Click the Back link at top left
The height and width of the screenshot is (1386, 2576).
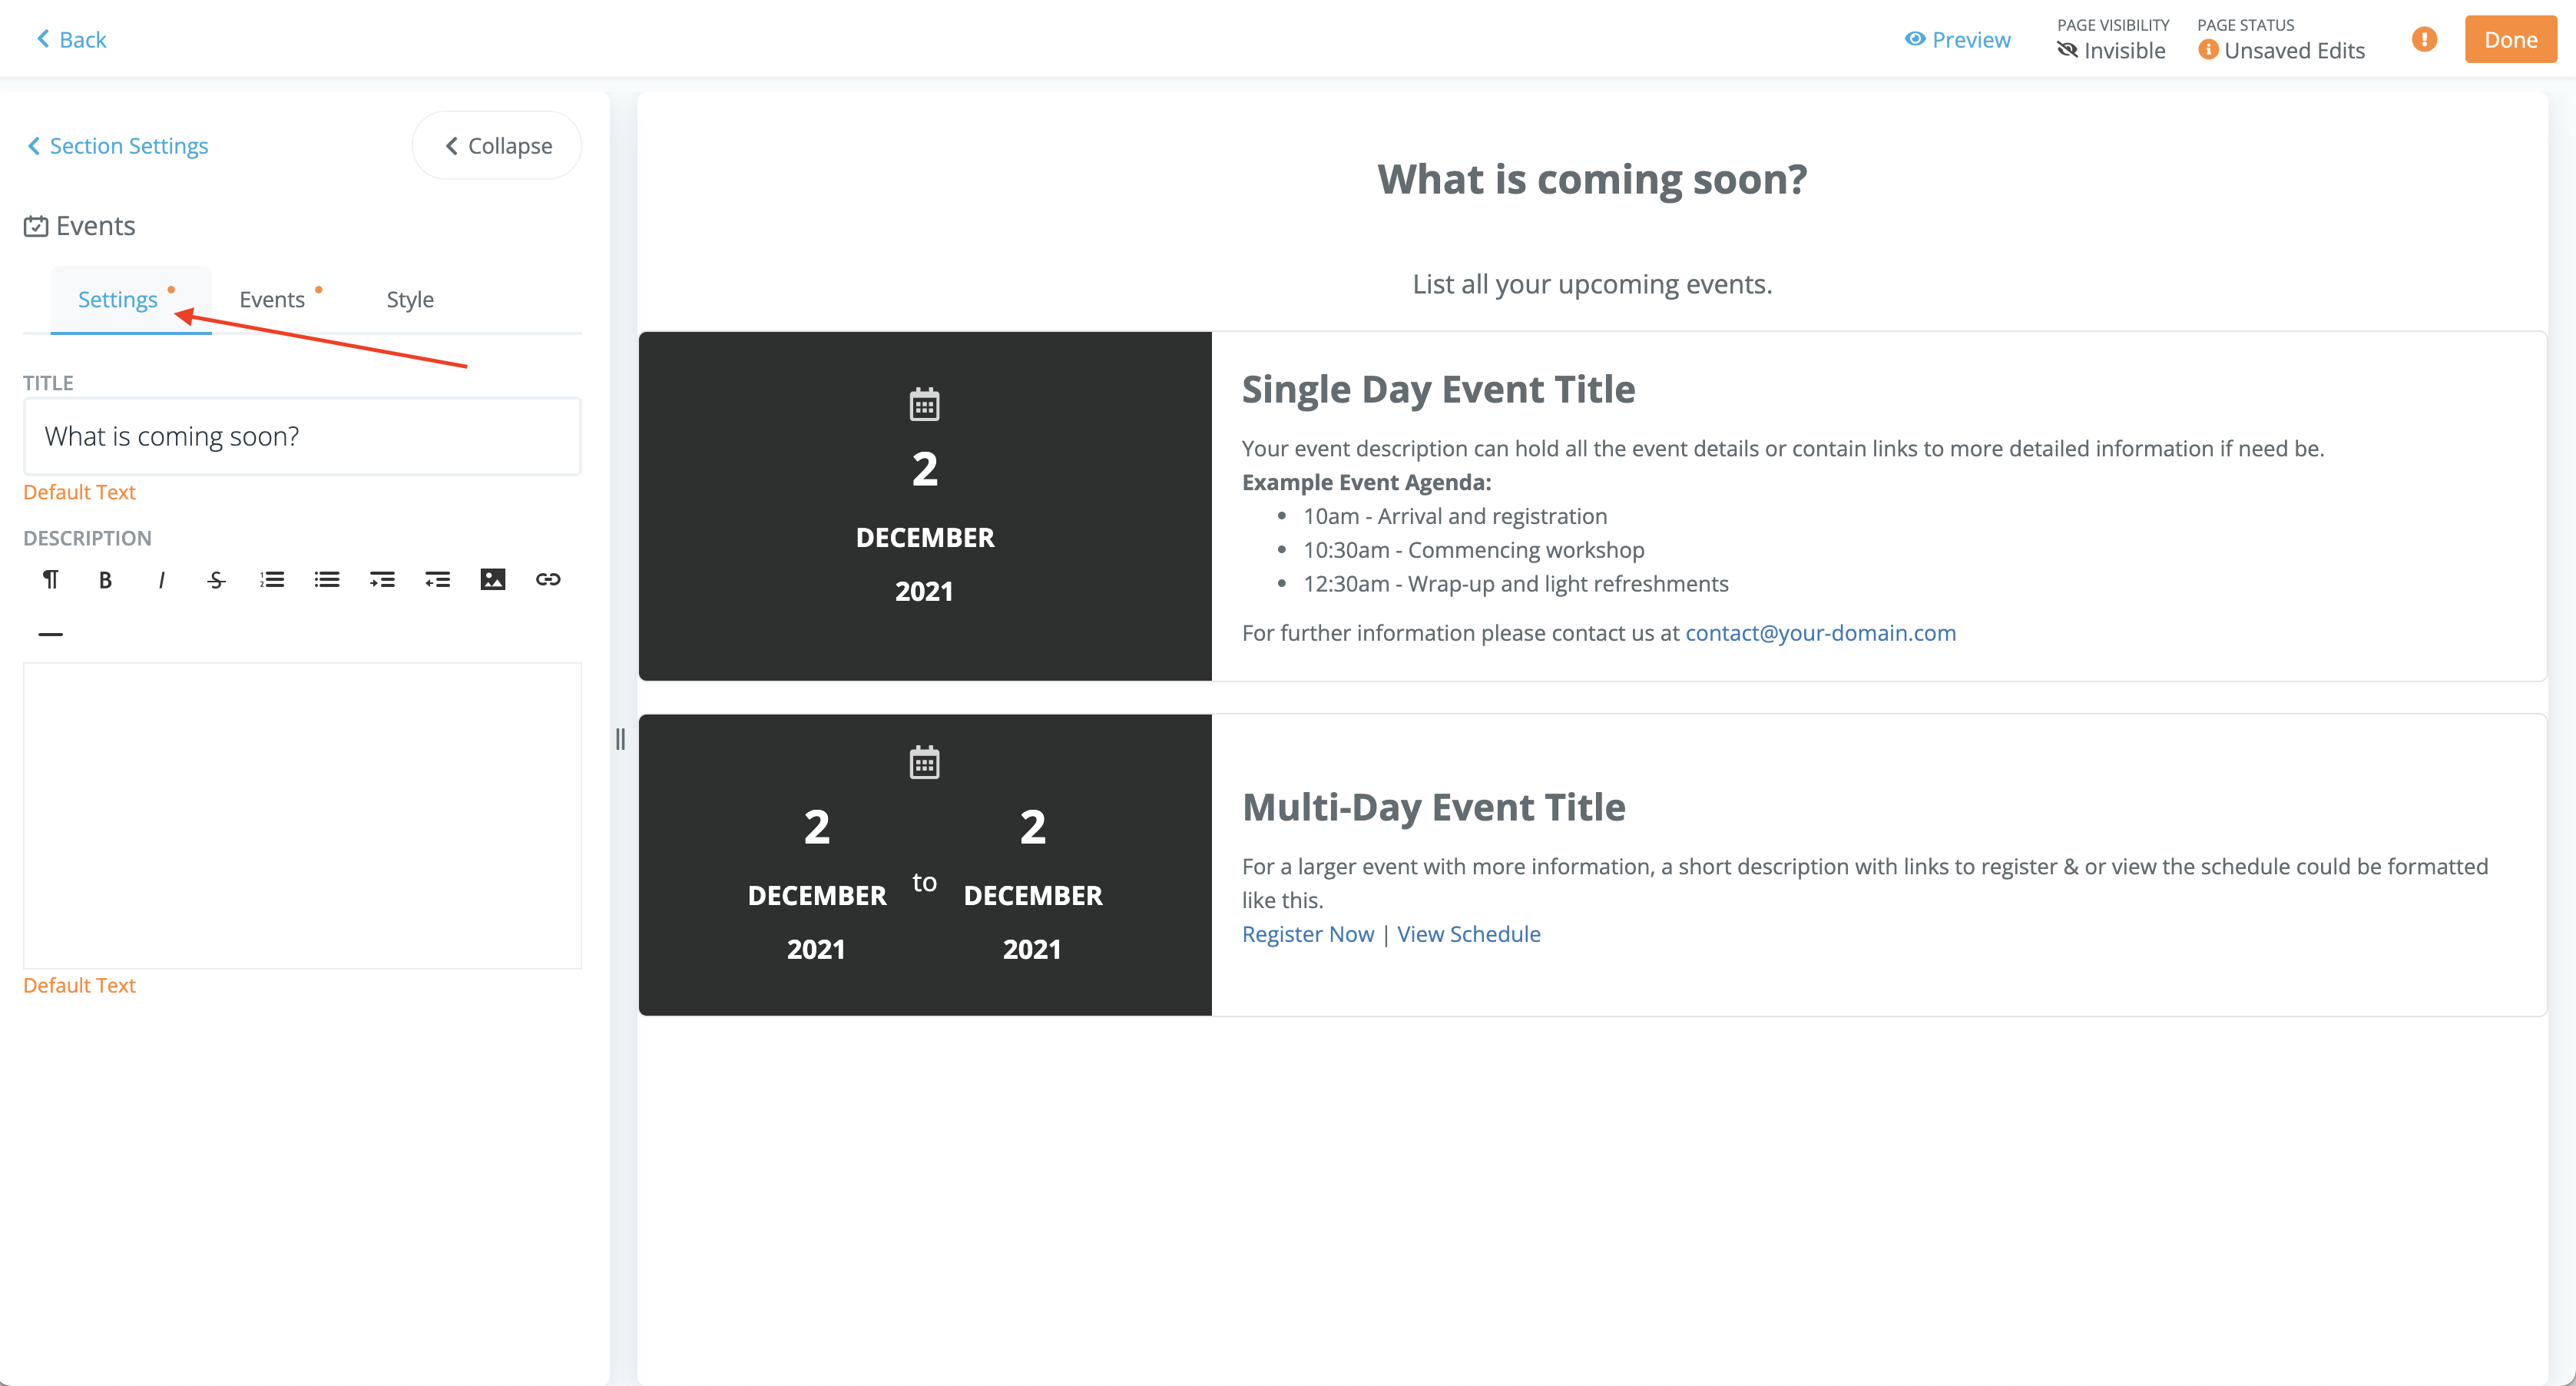pos(71,39)
